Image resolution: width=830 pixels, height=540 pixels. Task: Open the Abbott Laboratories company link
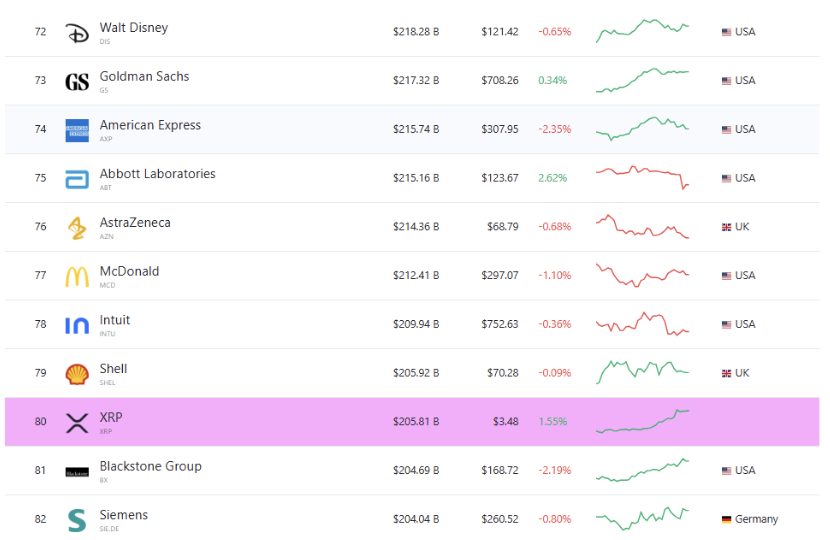(x=157, y=174)
